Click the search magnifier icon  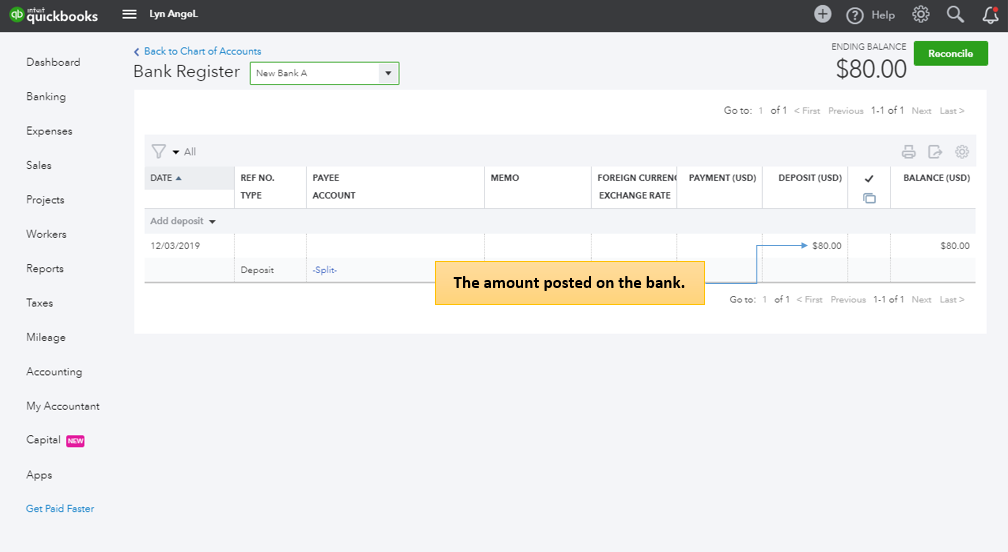pos(955,14)
